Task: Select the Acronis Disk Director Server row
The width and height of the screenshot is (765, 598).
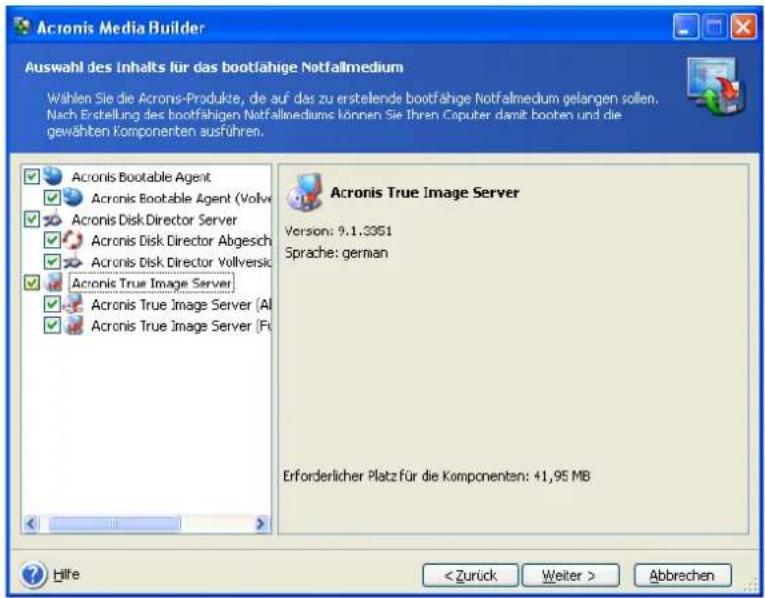Action: click(x=154, y=219)
